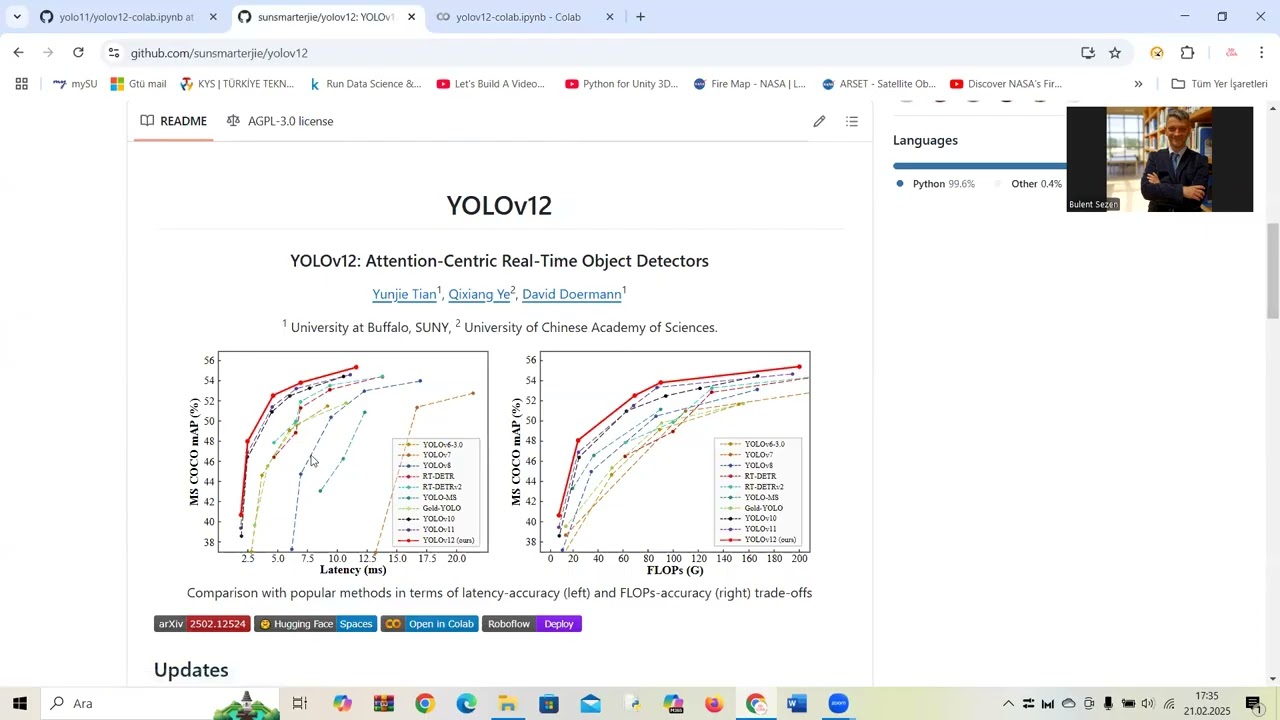Open Yunjie Tian author link
This screenshot has width=1280, height=720.
pyautogui.click(x=404, y=294)
